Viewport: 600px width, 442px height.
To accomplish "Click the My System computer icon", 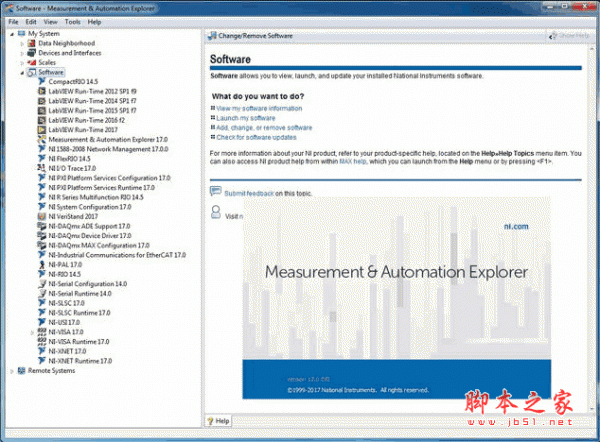I will coord(21,34).
